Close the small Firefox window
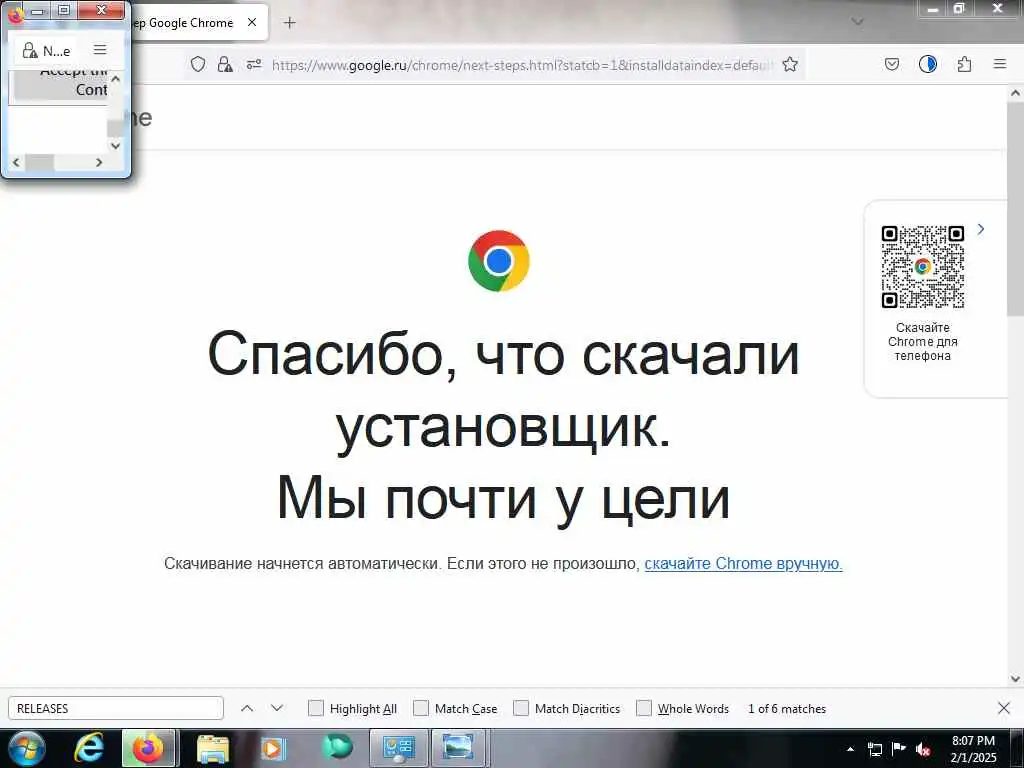Viewport: 1024px width, 768px height. (101, 10)
